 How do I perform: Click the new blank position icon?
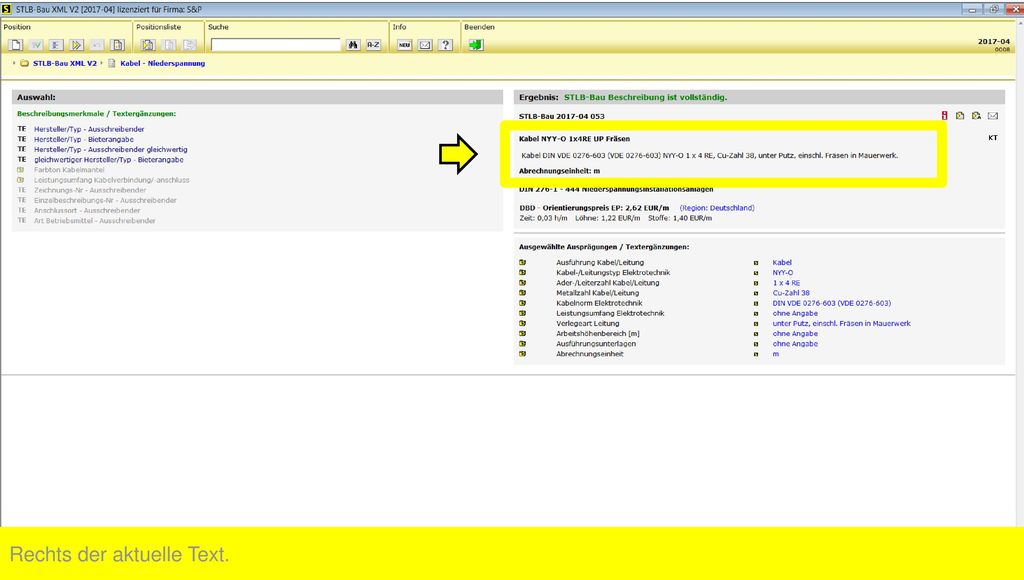point(16,44)
